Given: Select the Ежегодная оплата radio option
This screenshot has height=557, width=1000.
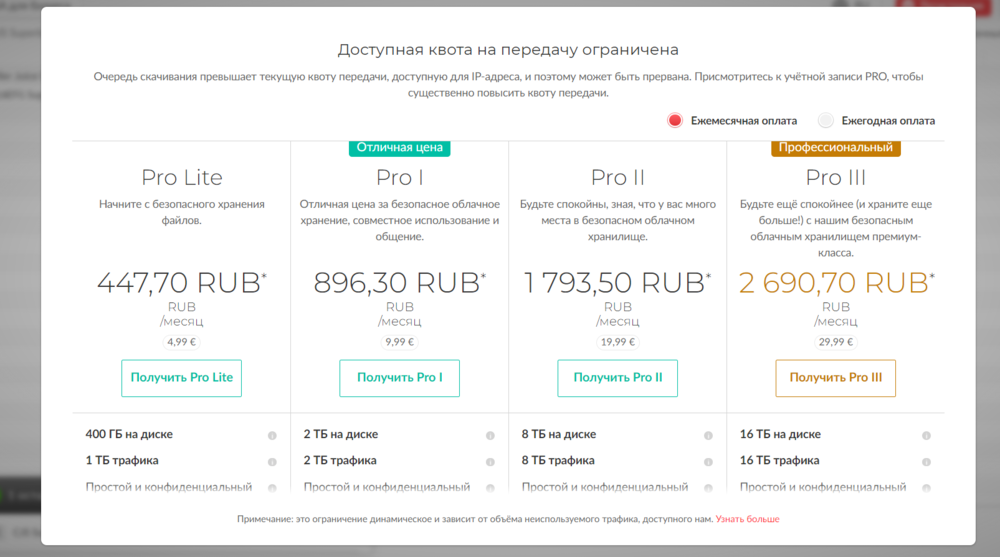Looking at the screenshot, I should (x=825, y=121).
